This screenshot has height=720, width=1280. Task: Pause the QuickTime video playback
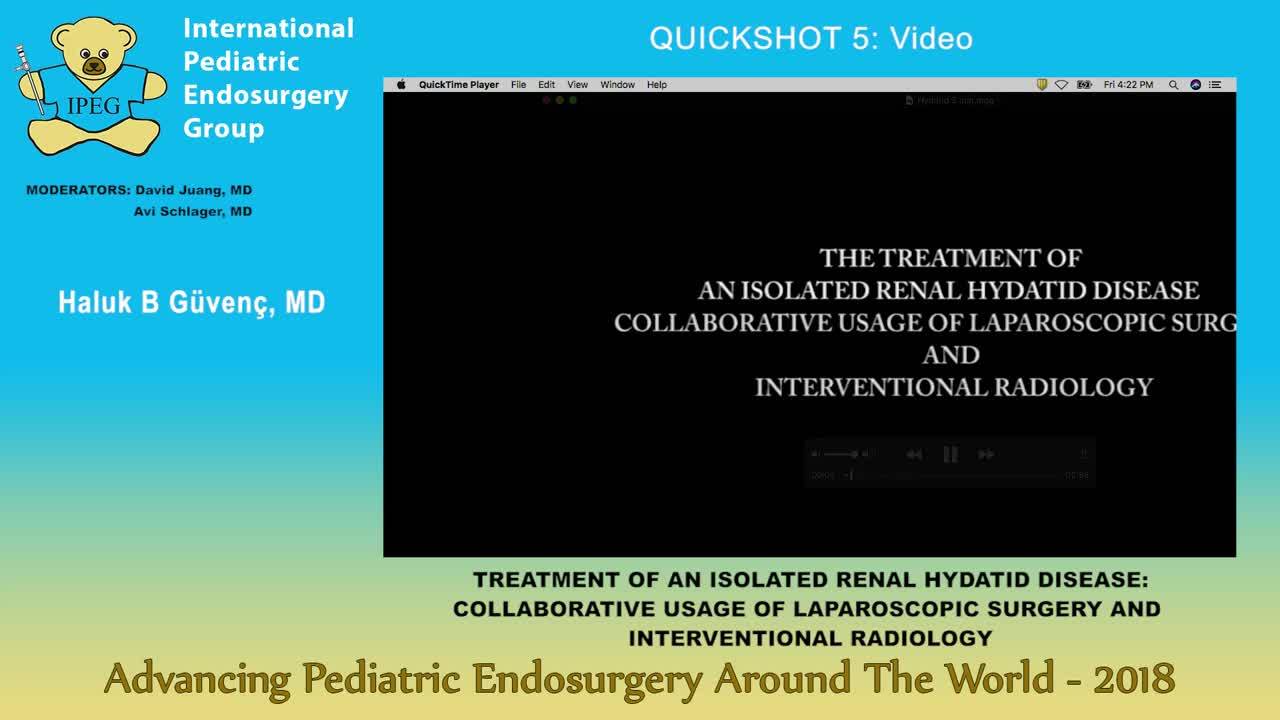tap(950, 454)
